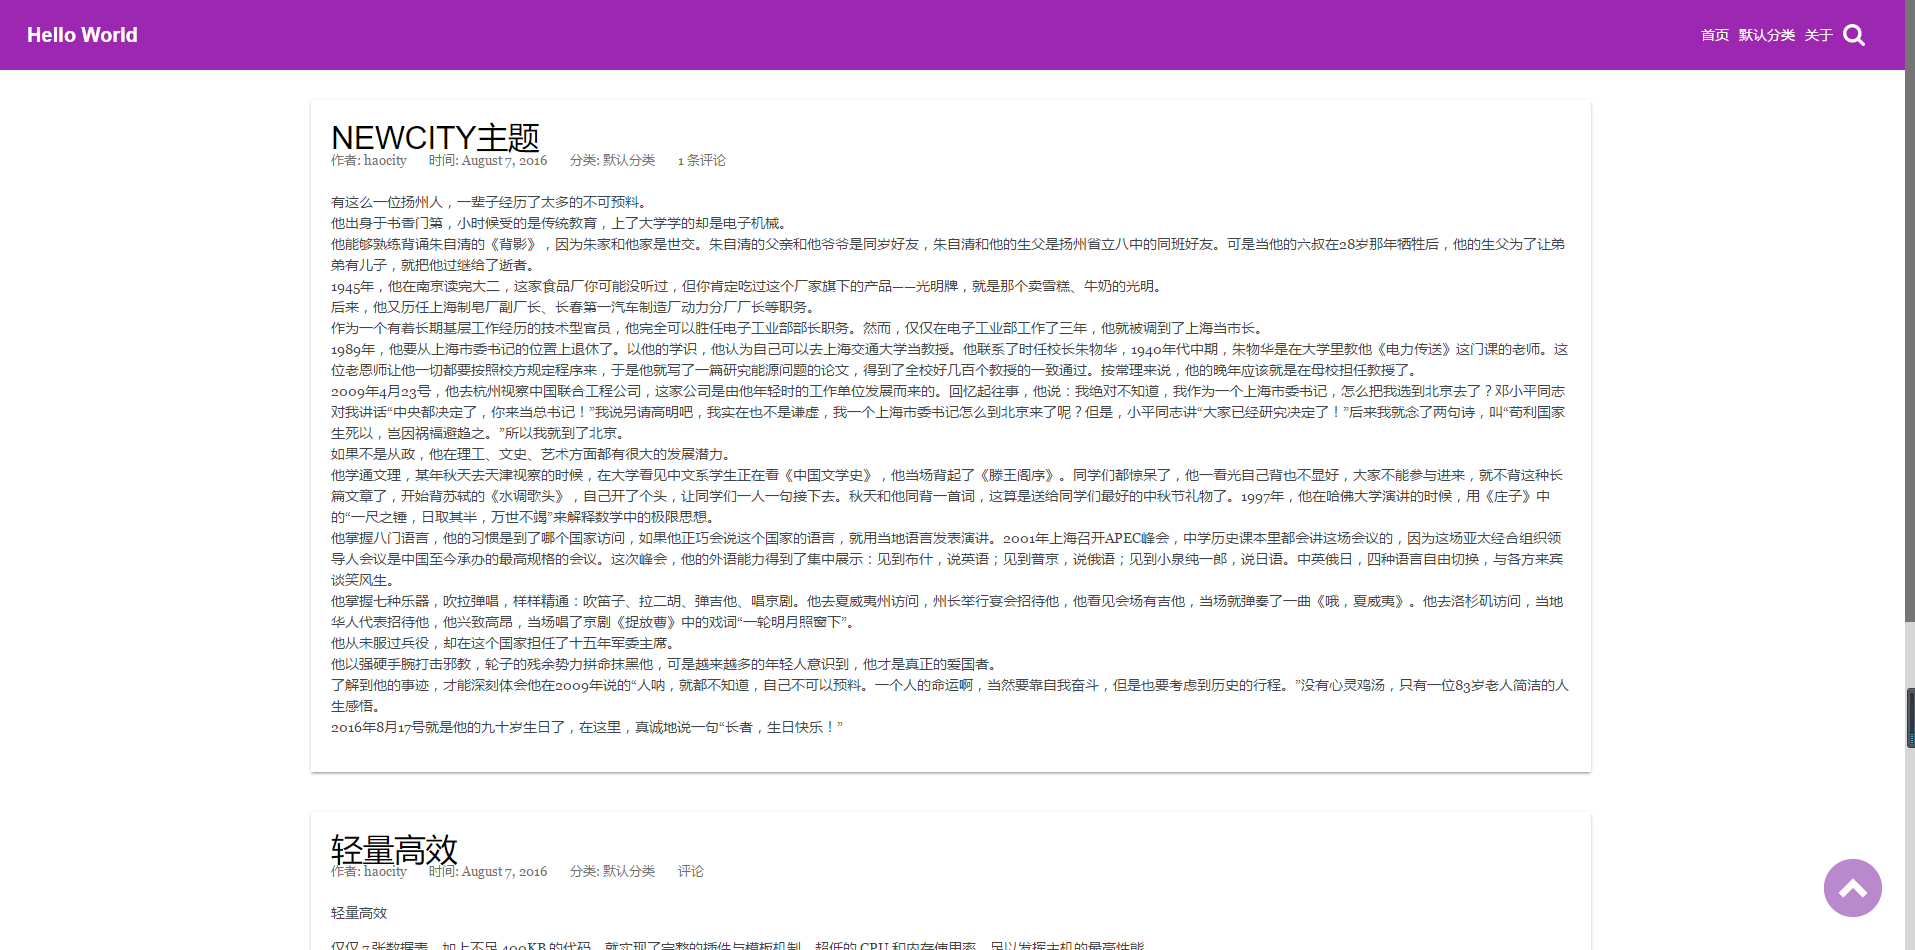The height and width of the screenshot is (950, 1915).
Task: Open the 默认分类 category link under NEWCITY主题
Action: click(x=628, y=161)
